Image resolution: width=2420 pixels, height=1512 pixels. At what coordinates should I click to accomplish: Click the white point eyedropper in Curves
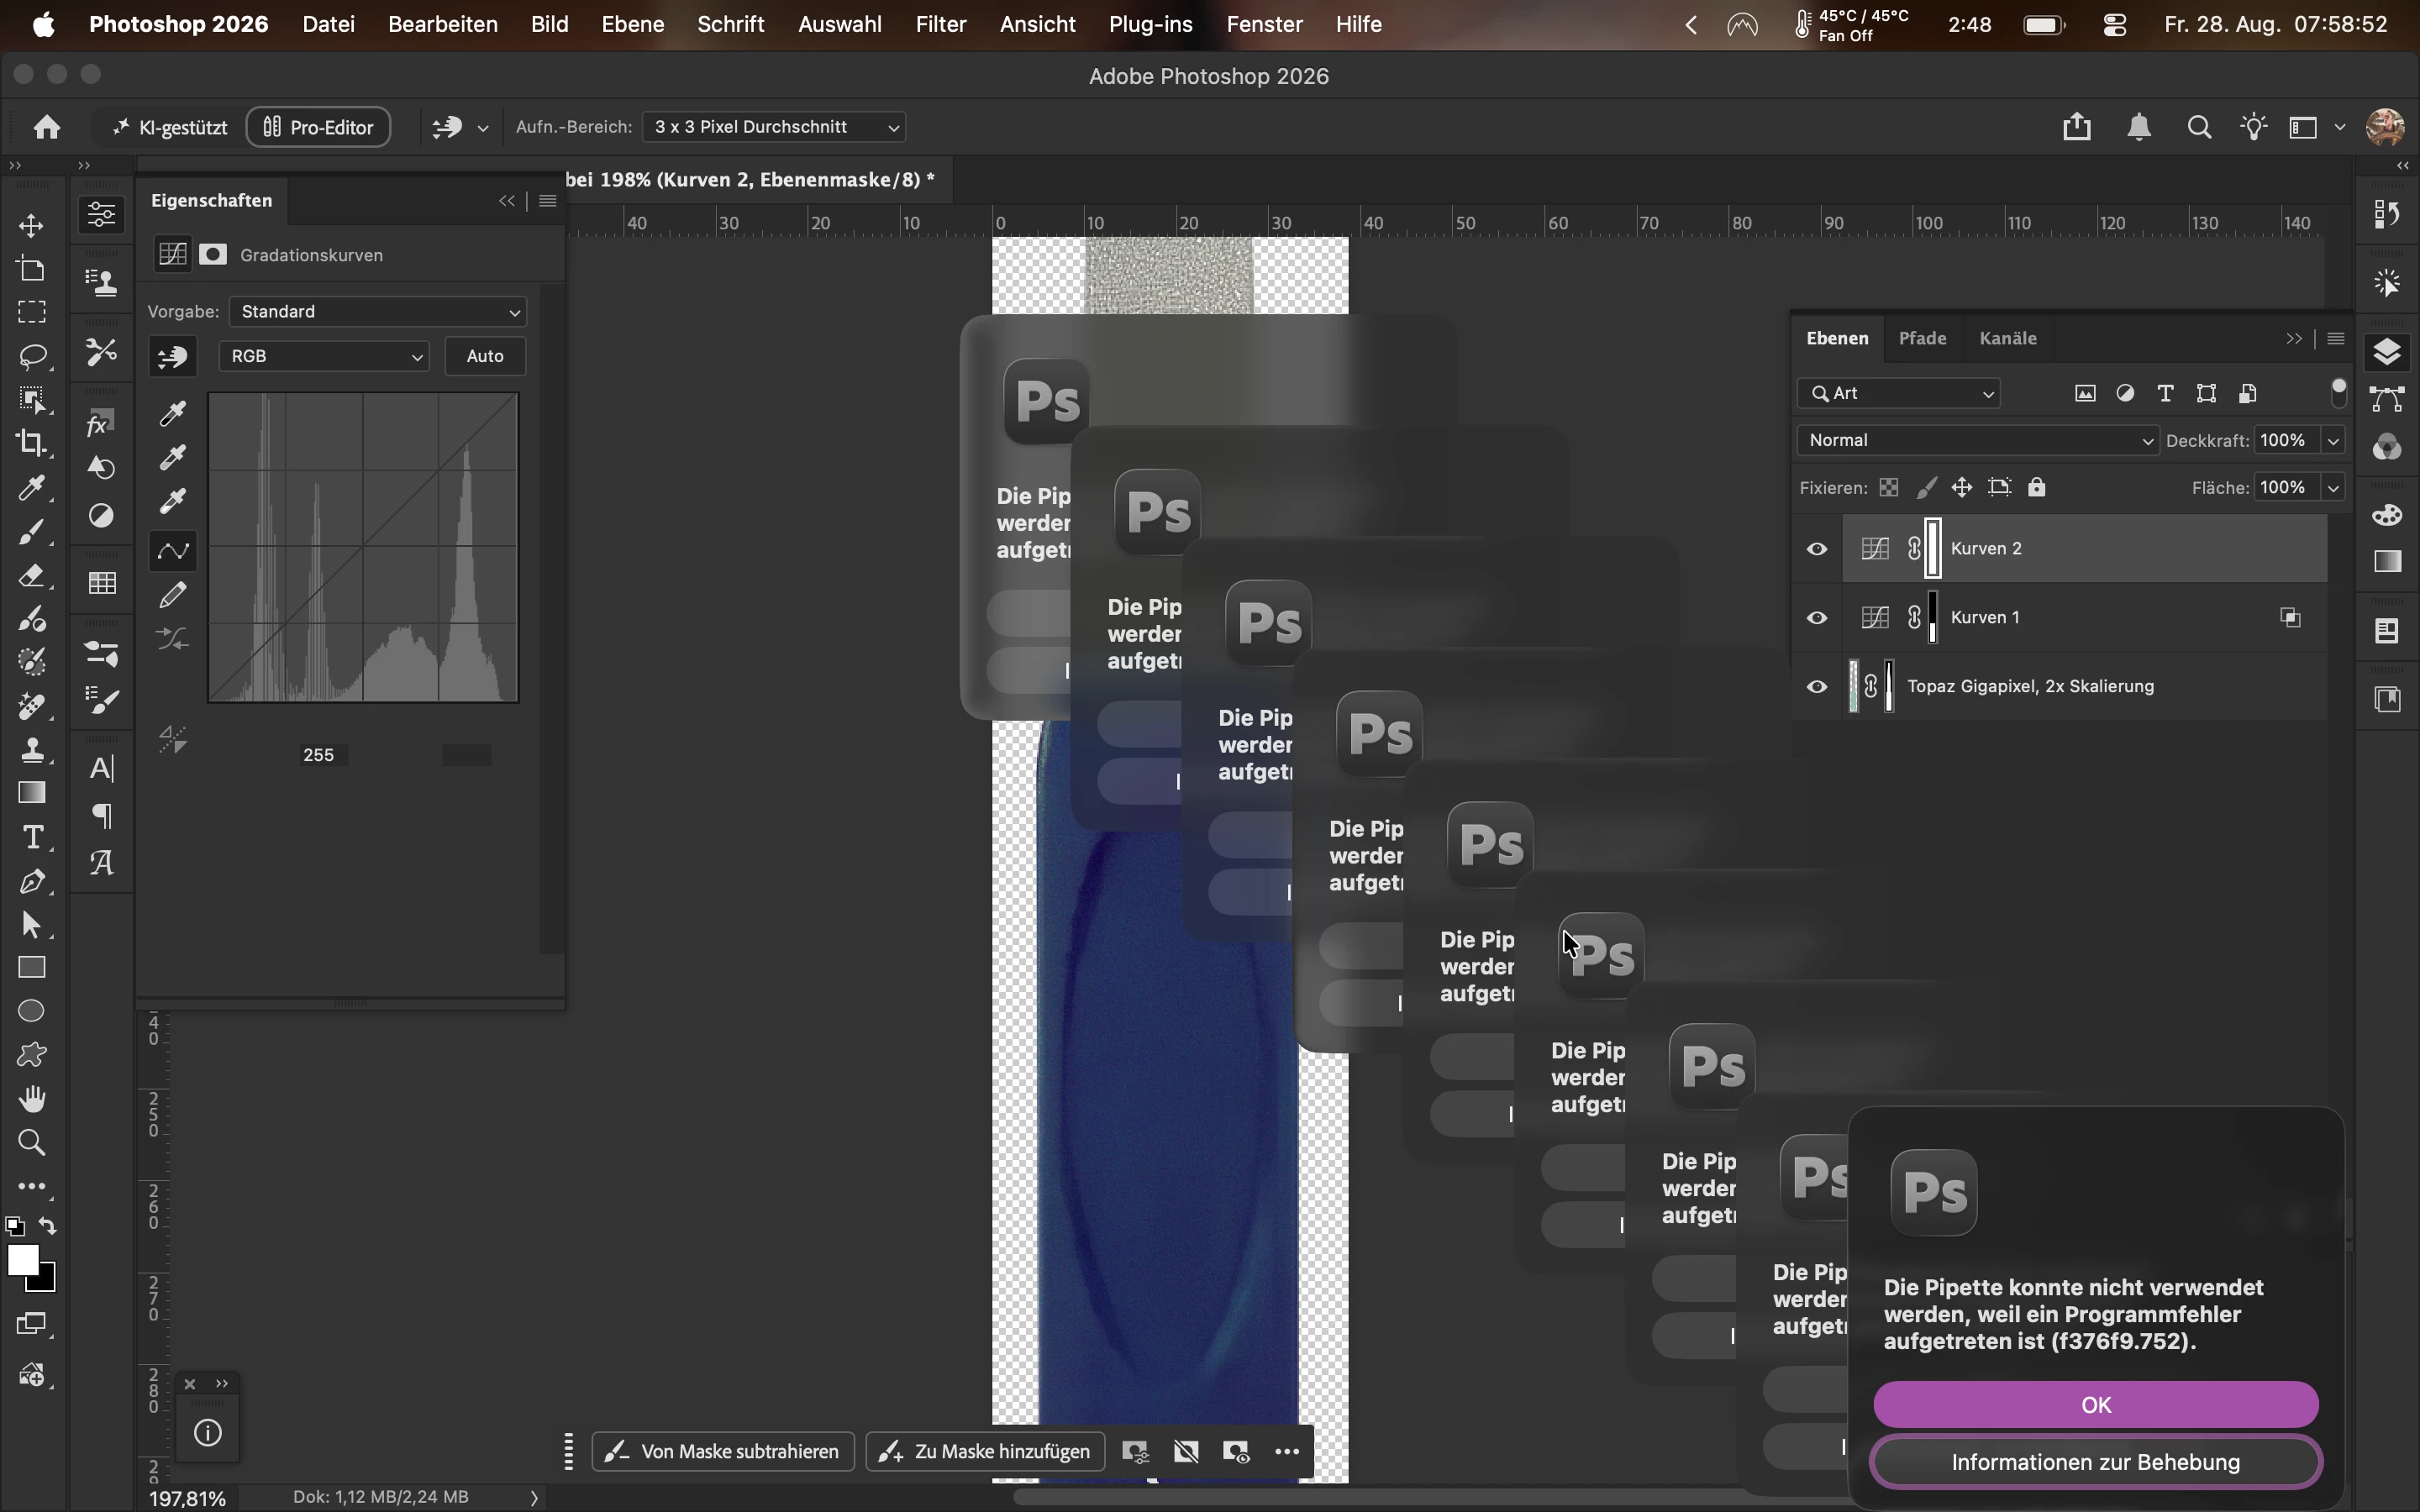click(x=173, y=500)
